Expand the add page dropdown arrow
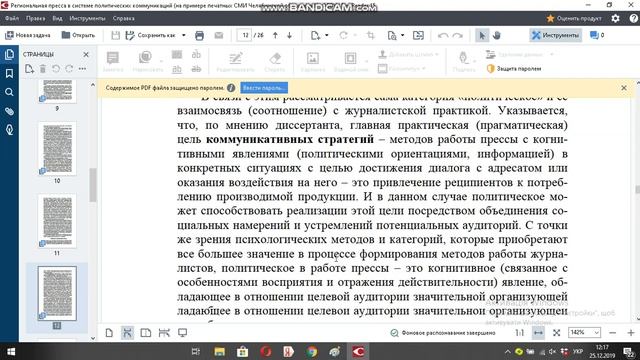Image resolution: width=640 pixels, height=360 pixels. (x=327, y=36)
